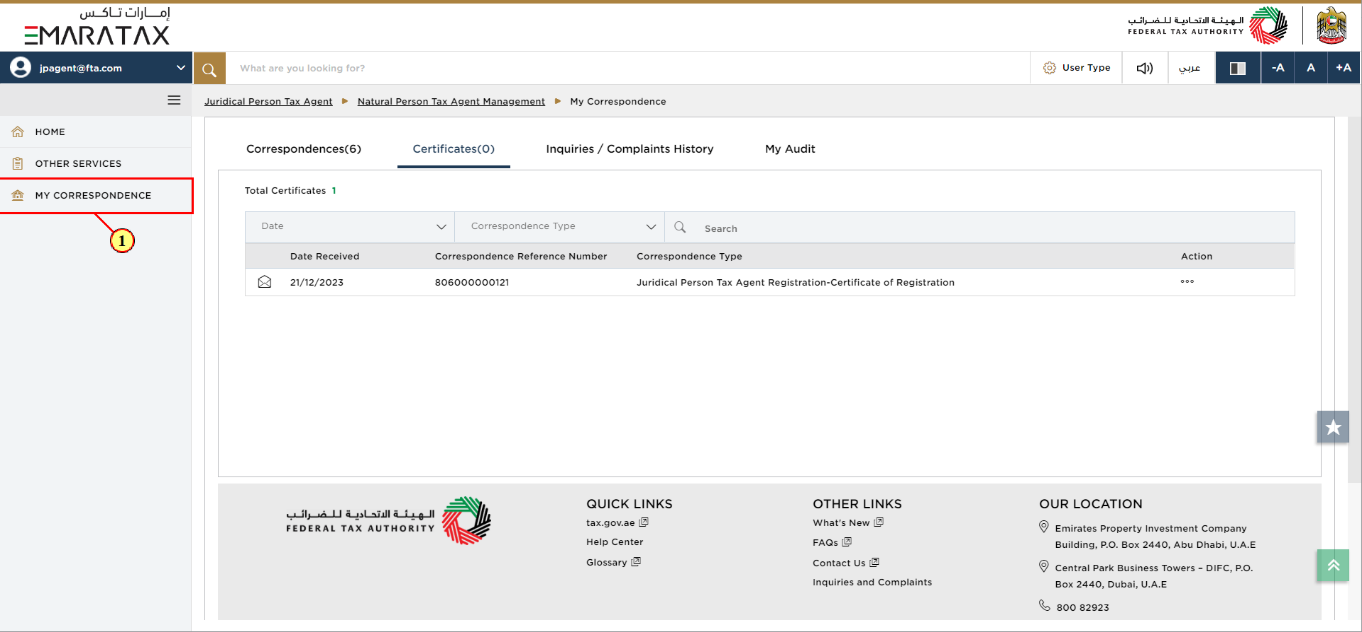
Task: Open the Date filter dropdown
Action: coord(350,227)
